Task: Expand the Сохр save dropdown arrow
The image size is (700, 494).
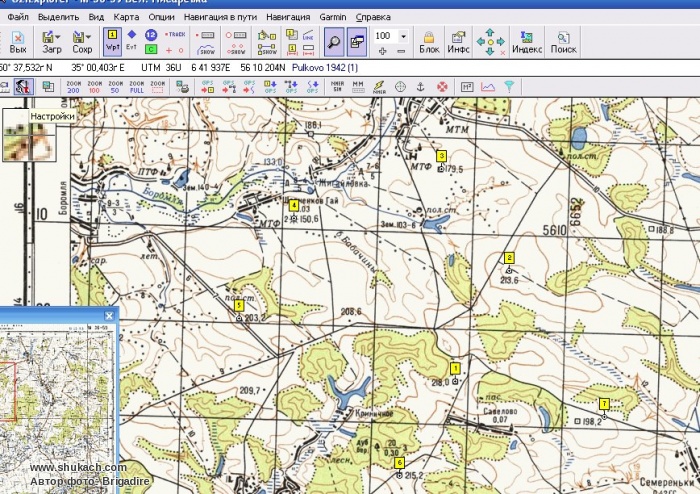Action: 89,37
